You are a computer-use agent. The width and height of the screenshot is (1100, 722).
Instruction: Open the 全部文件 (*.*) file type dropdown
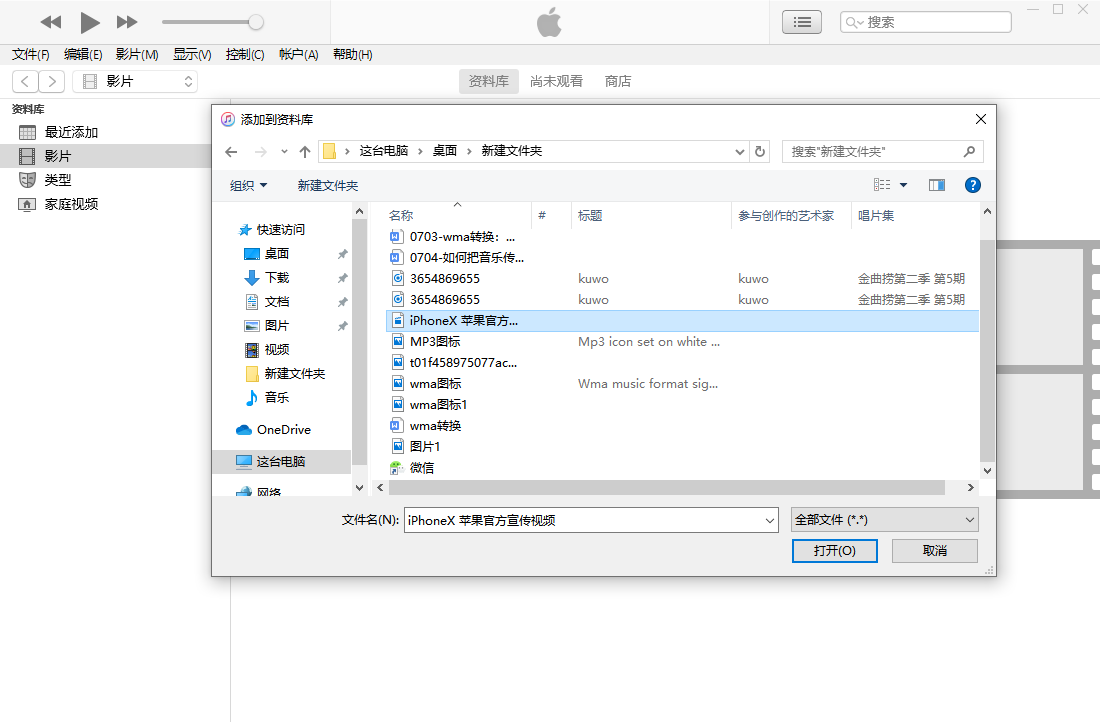tap(884, 520)
